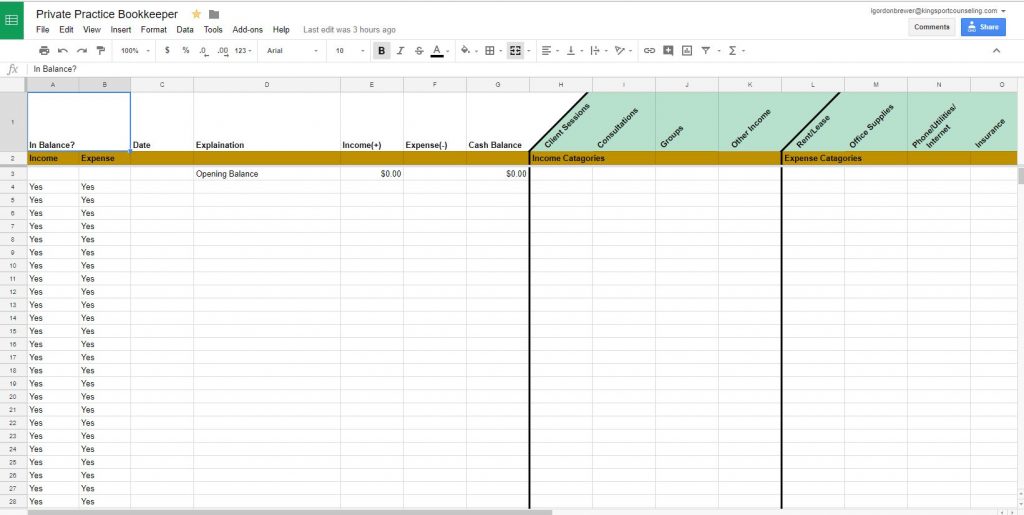Open the Insert menu

[121, 30]
